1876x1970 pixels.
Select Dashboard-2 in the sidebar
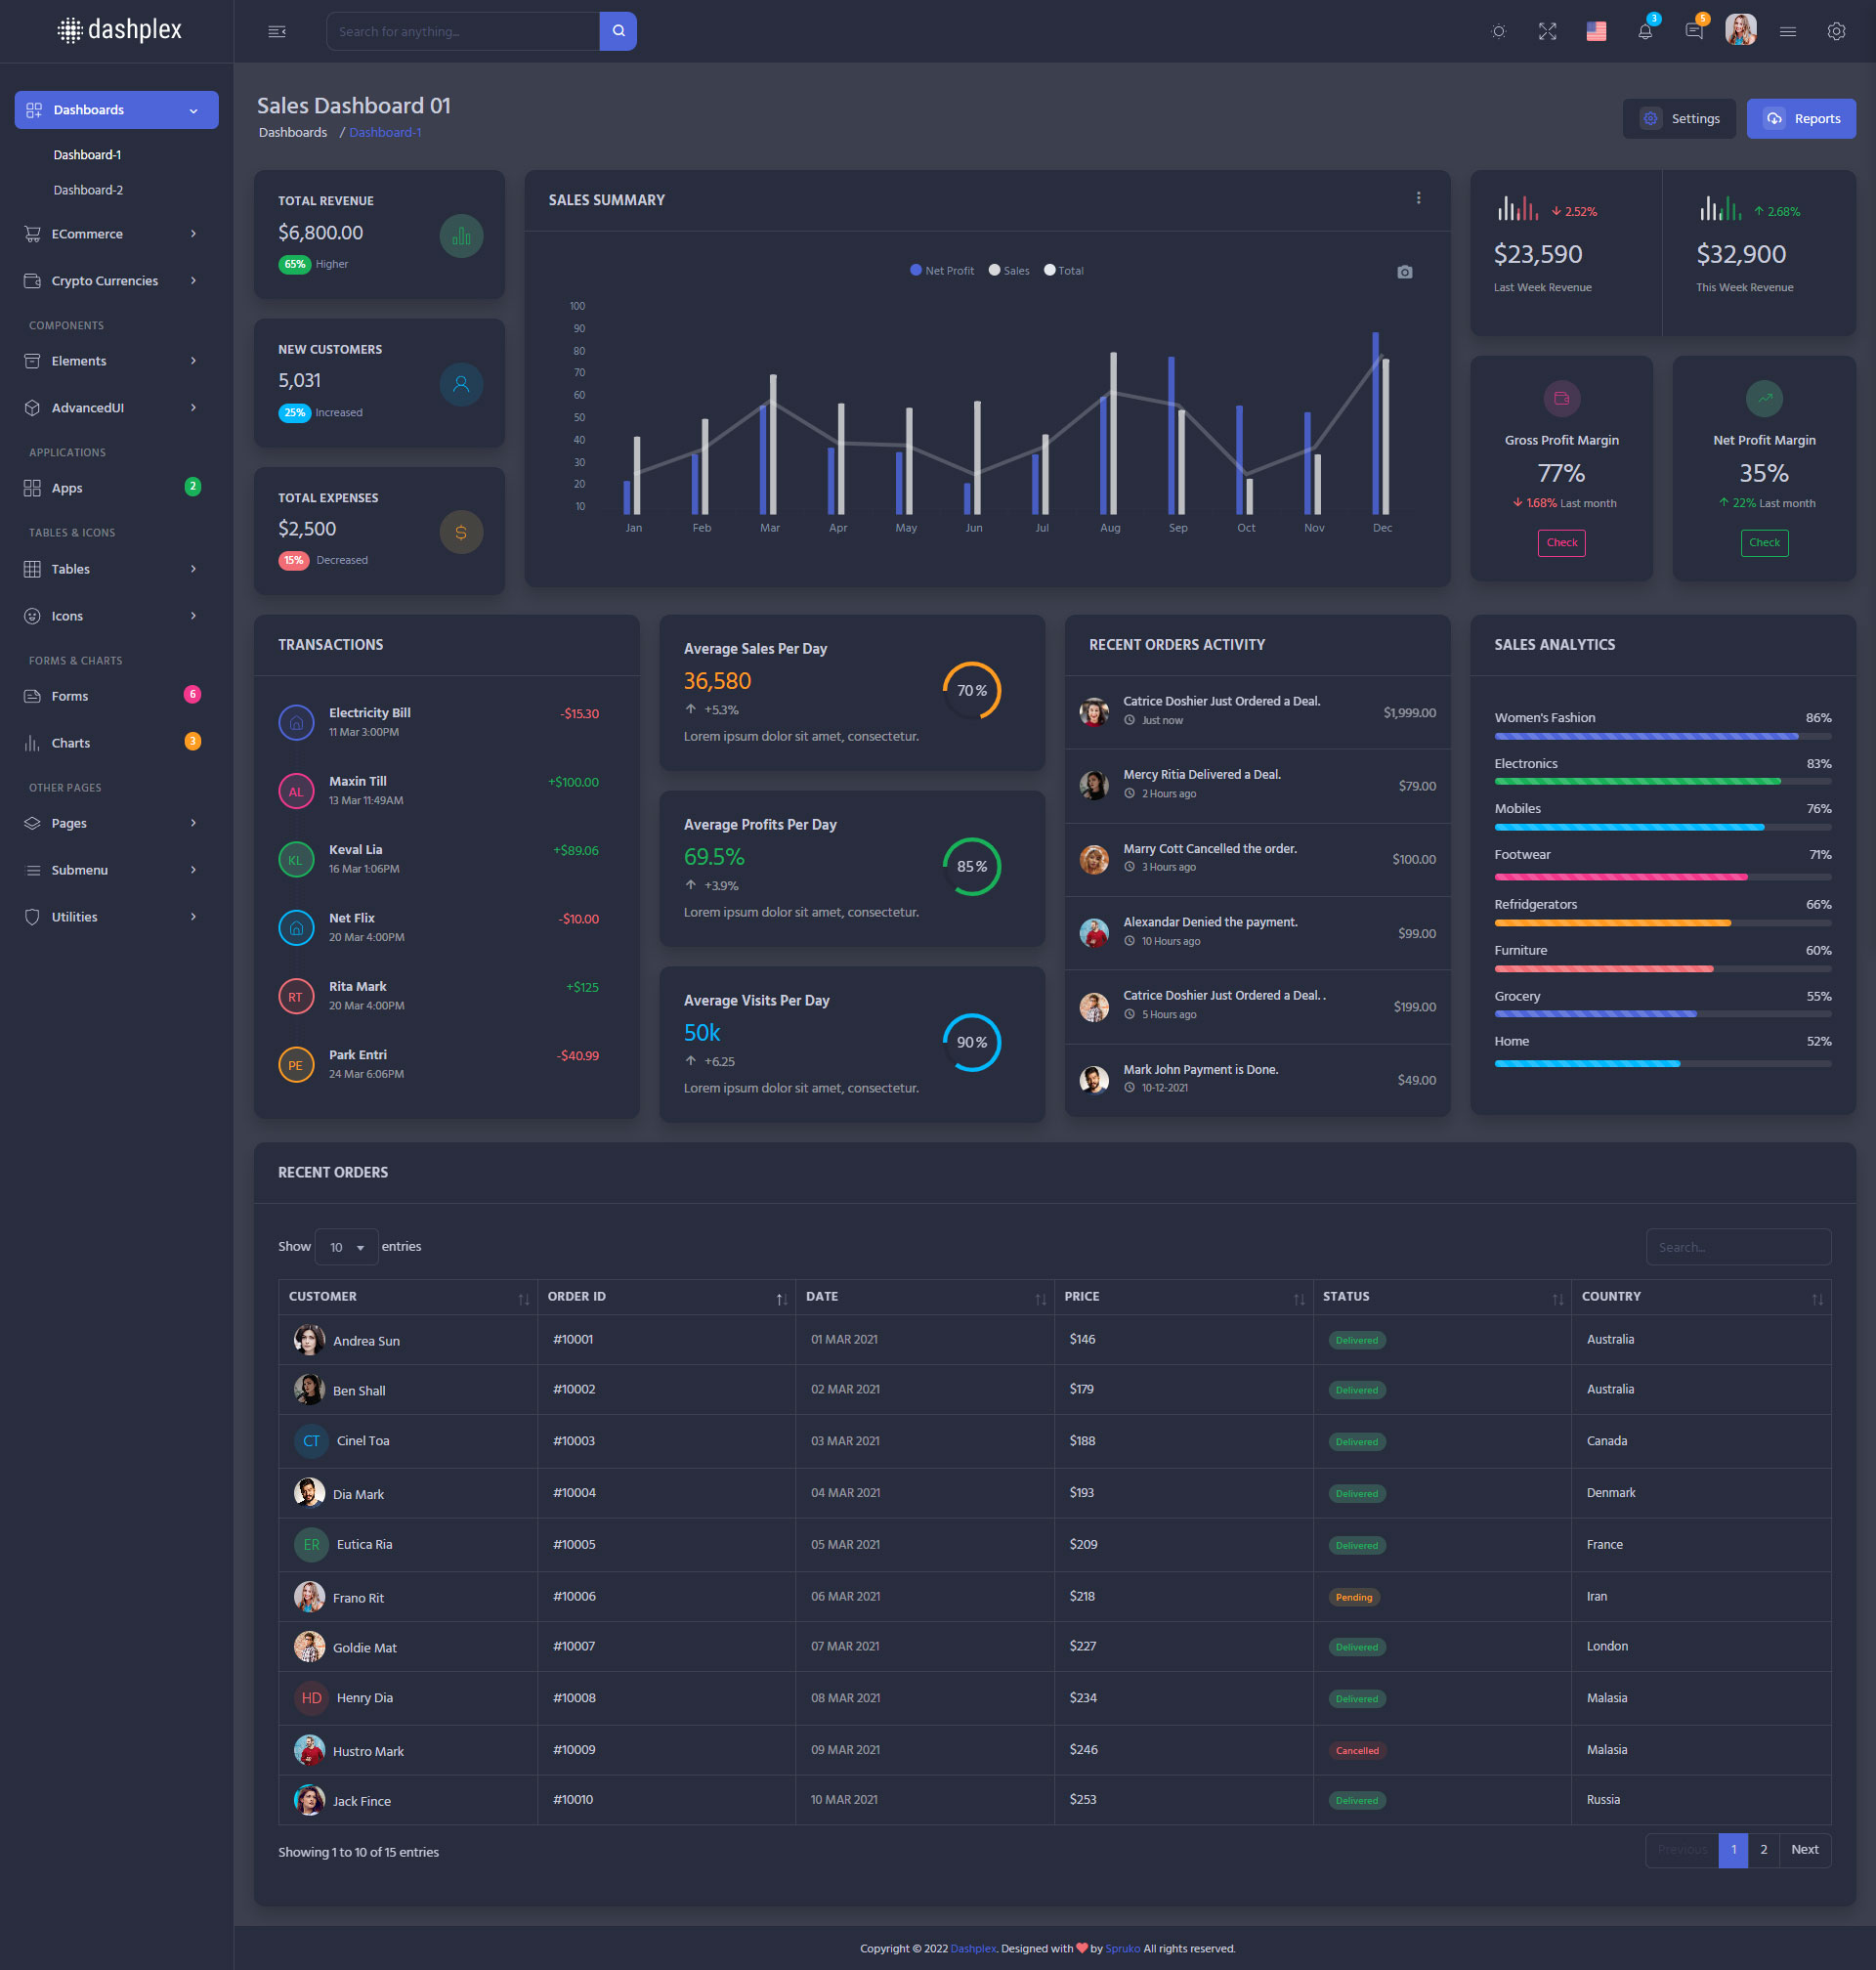[x=88, y=190]
